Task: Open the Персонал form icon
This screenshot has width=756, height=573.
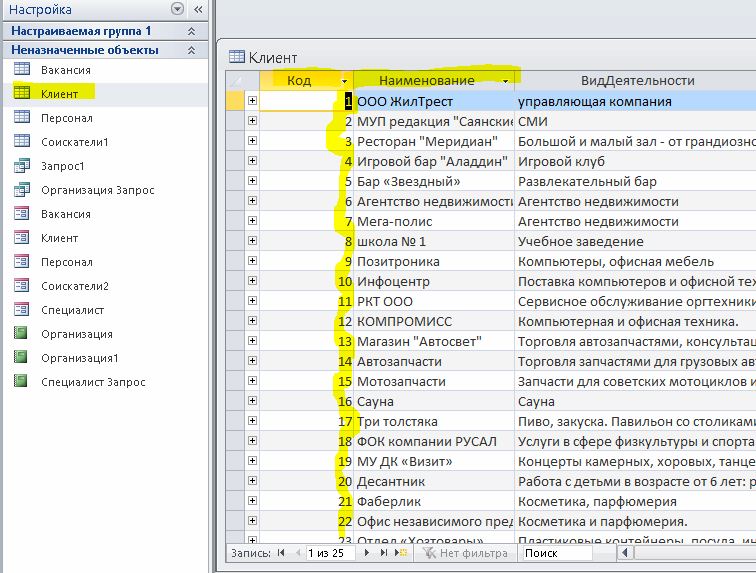Action: (22, 261)
